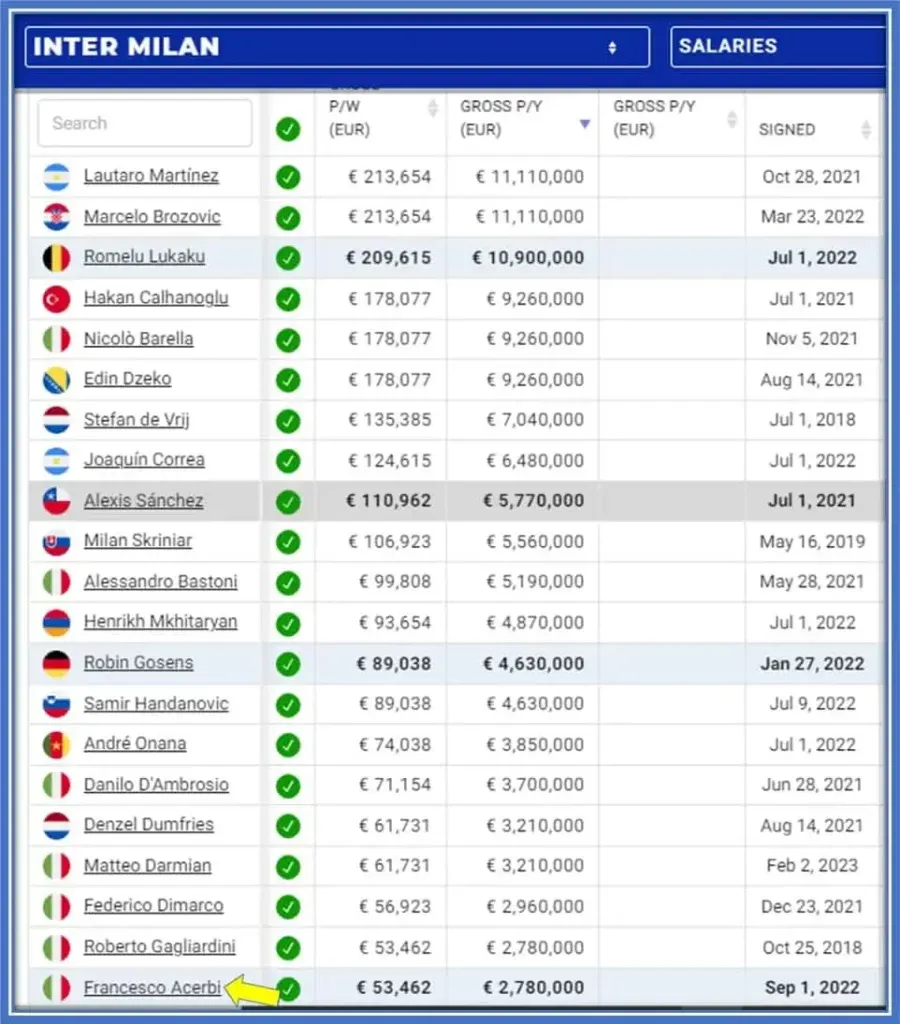Click Slovakia flag beside Milan Skriniar

[x=56, y=542]
